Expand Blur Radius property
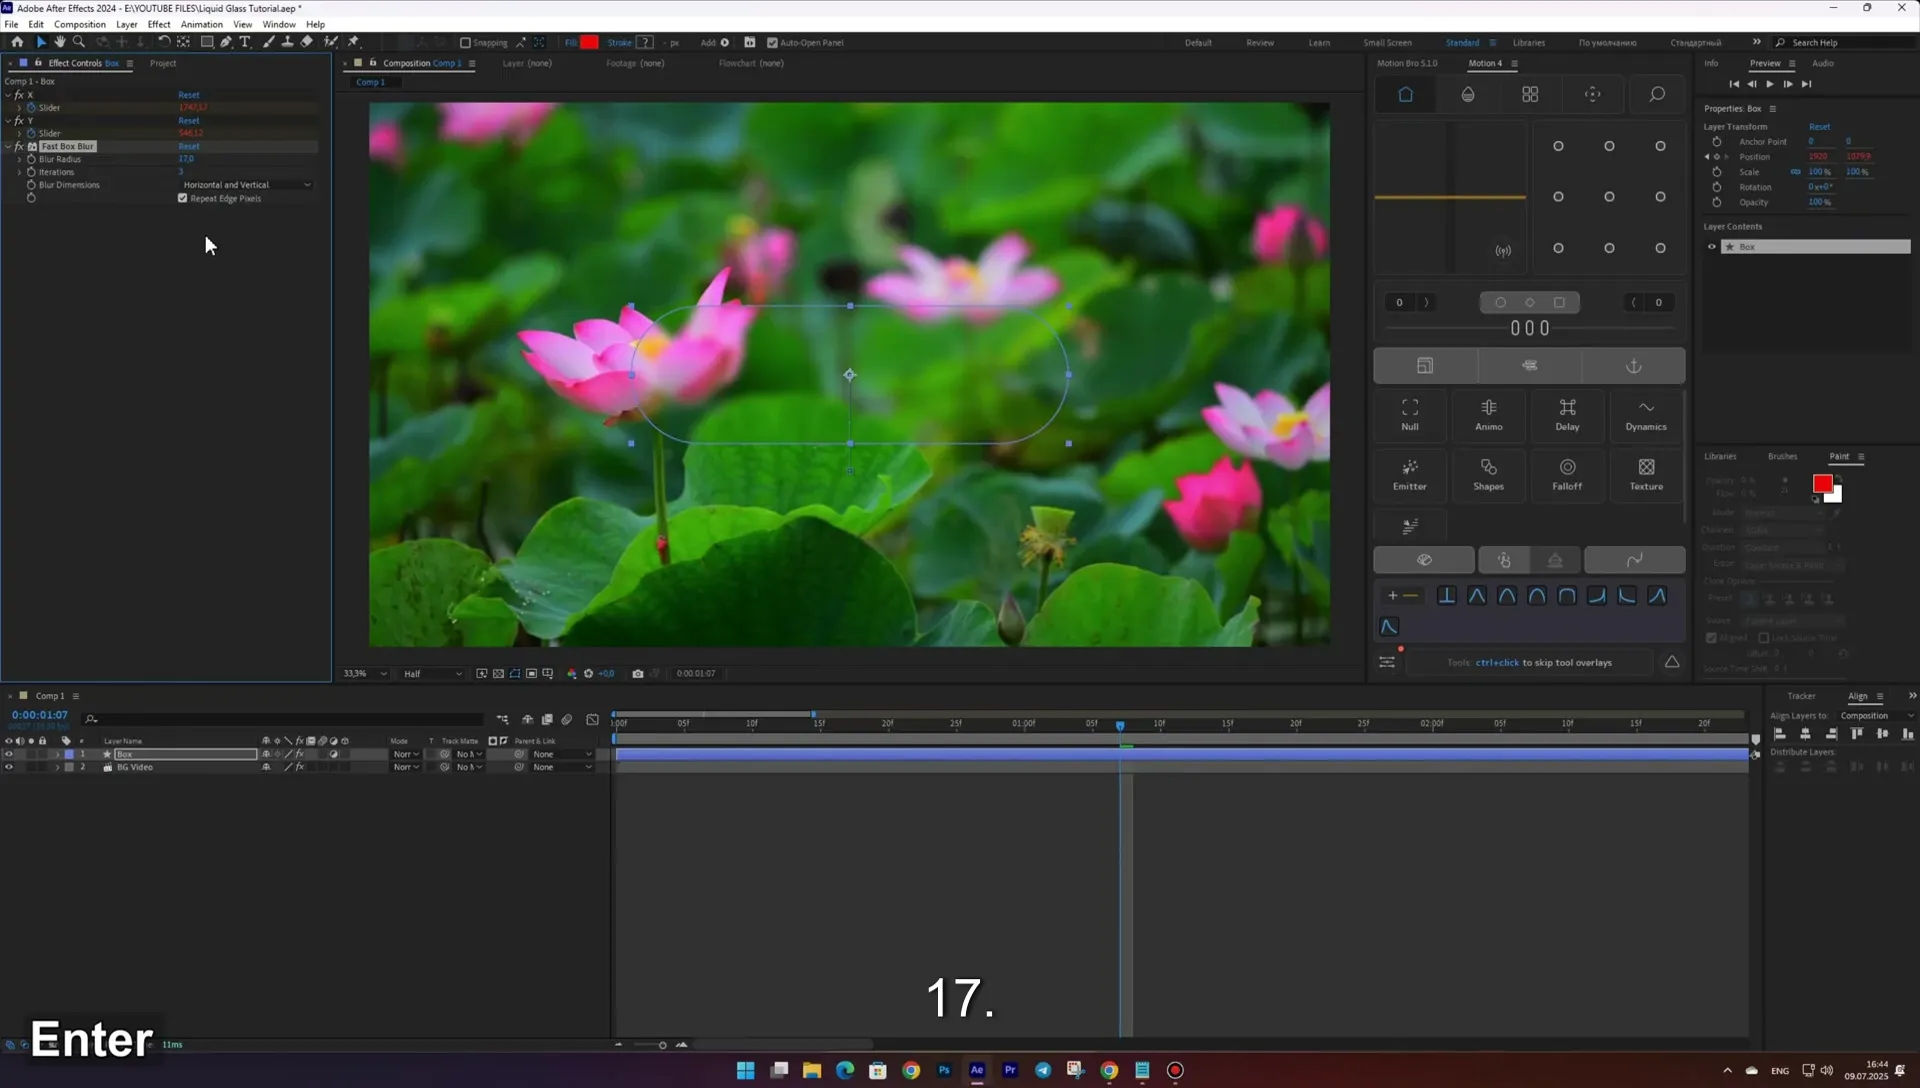 point(19,159)
